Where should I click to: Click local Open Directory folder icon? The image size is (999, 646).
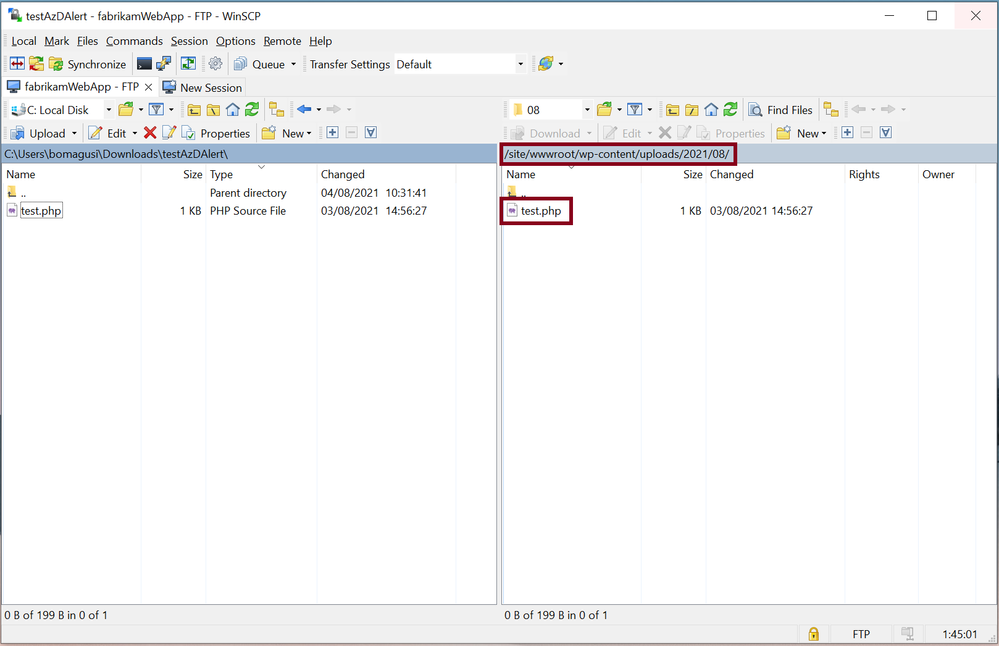tap(126, 110)
